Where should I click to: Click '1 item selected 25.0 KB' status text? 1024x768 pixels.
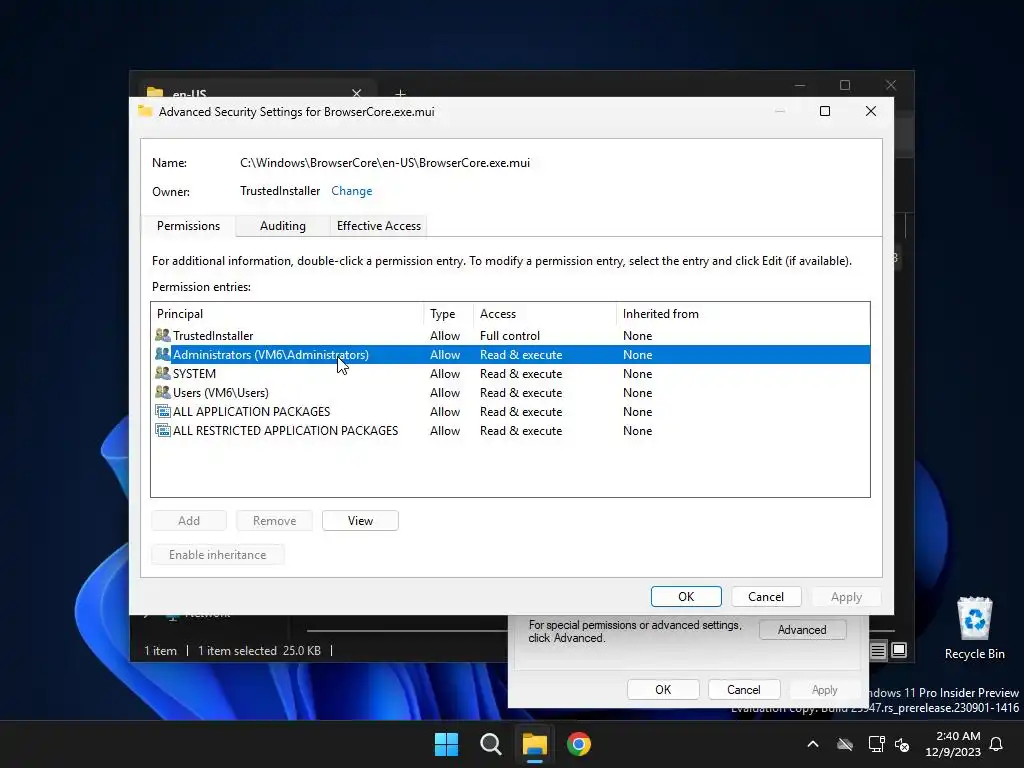[259, 650]
